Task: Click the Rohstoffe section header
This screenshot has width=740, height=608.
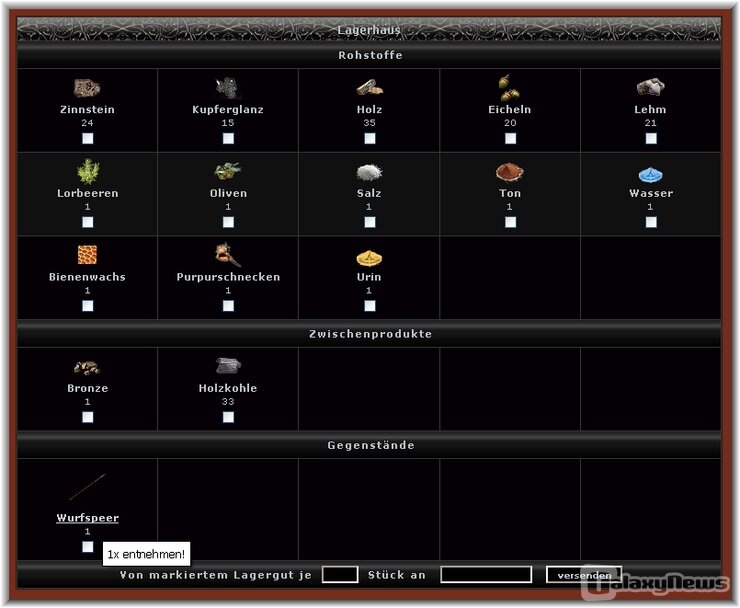Action: [370, 55]
